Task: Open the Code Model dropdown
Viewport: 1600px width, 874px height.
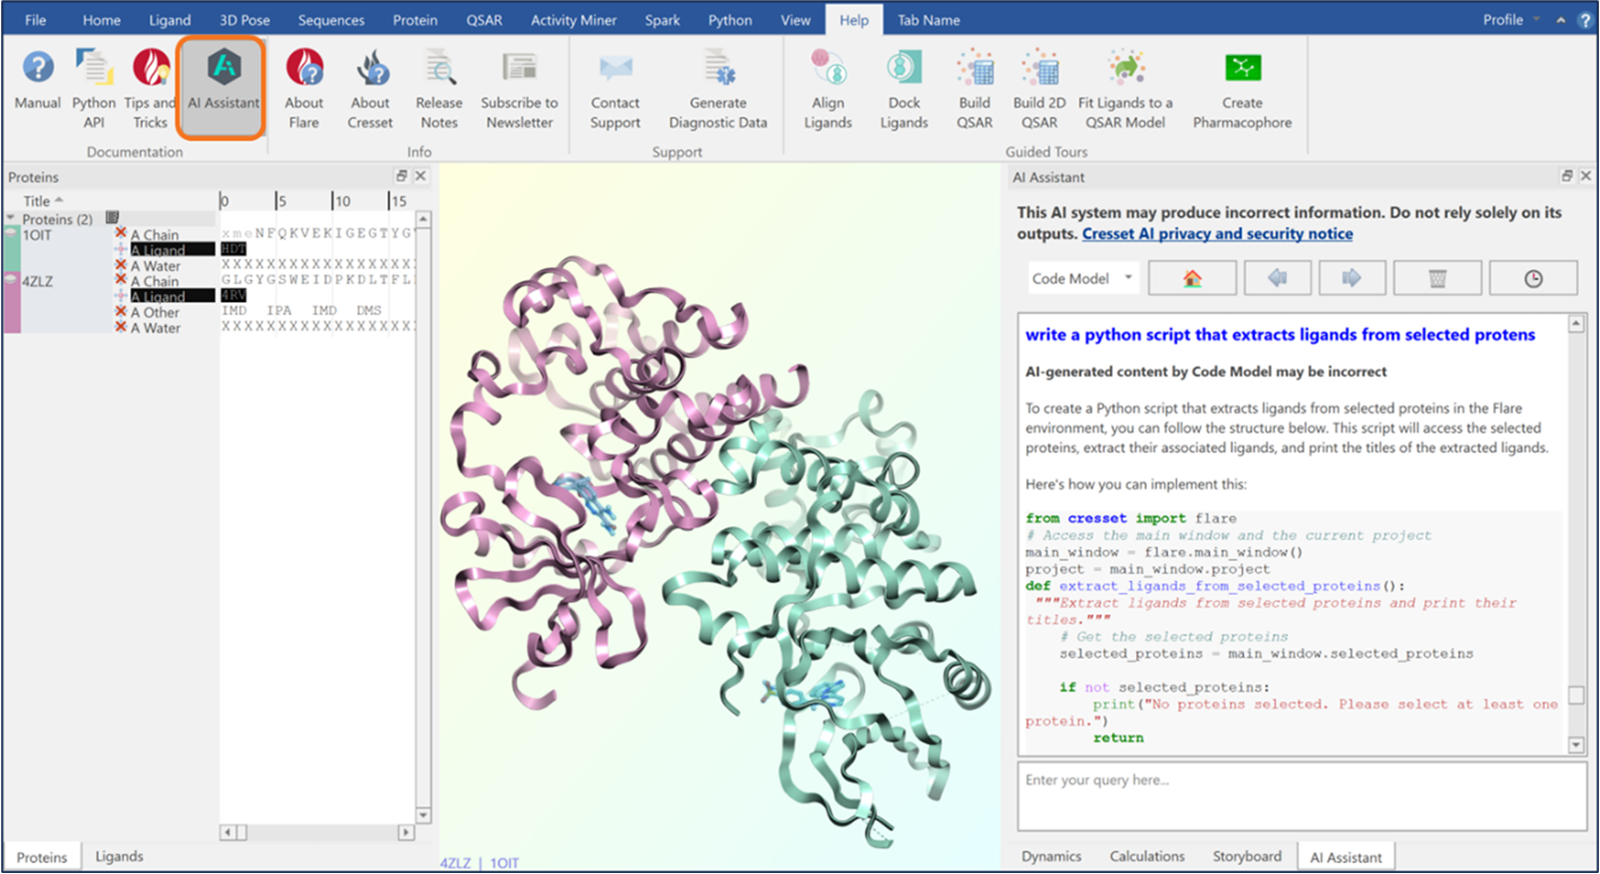Action: 1083,279
